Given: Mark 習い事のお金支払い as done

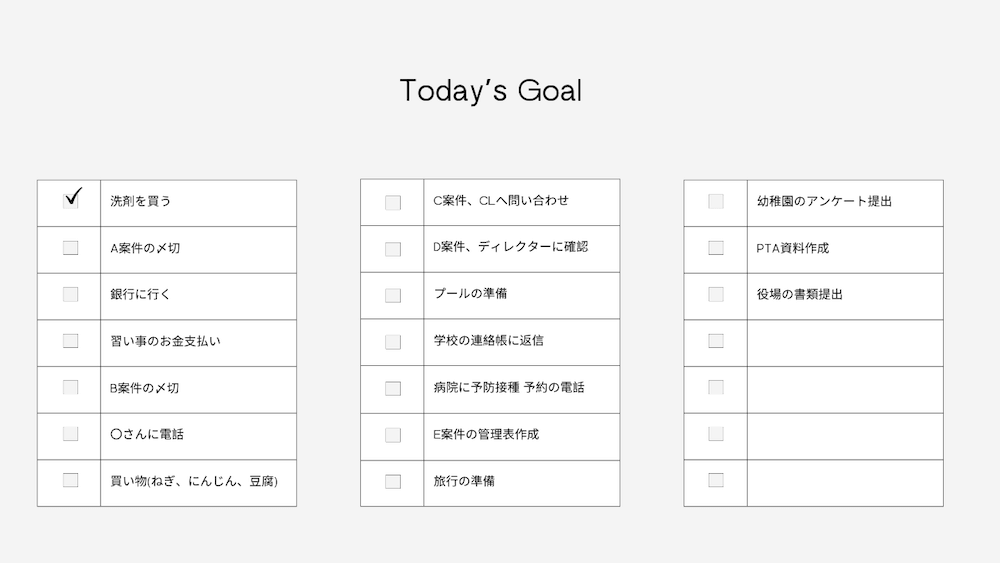Looking at the screenshot, I should [71, 340].
